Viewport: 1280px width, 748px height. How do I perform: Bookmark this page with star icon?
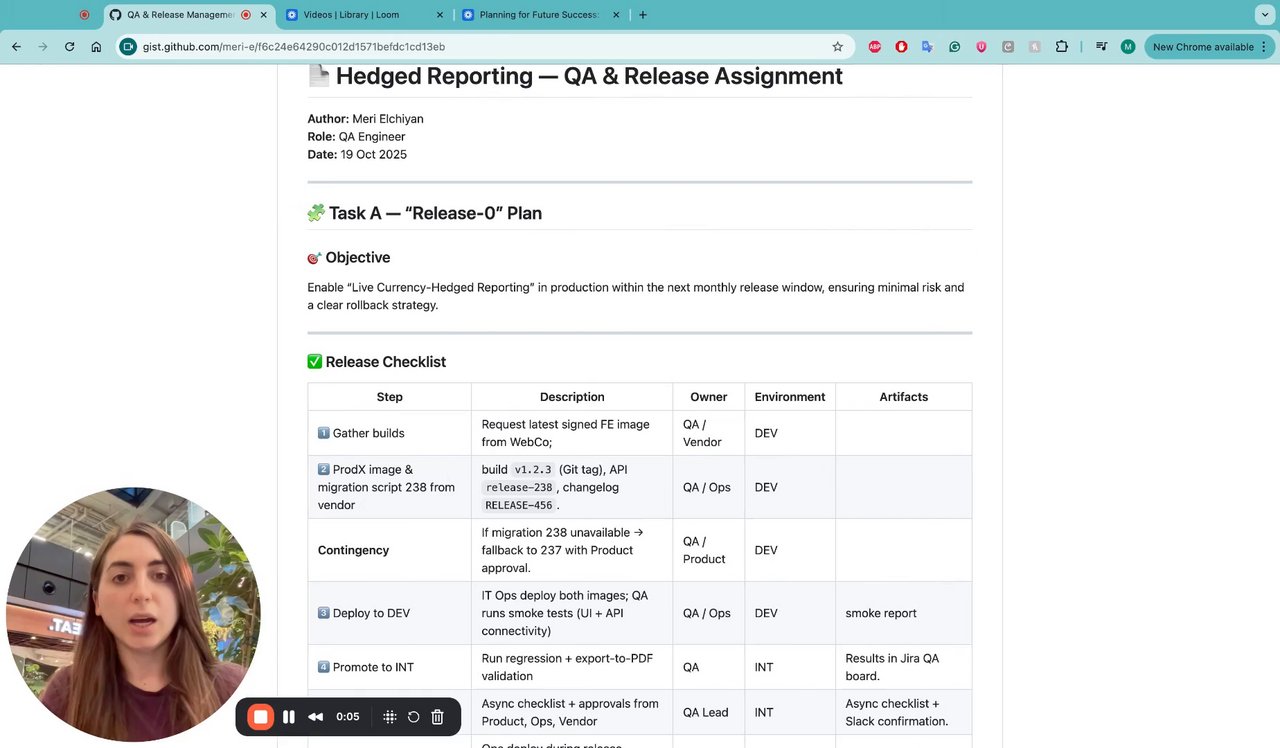point(838,47)
